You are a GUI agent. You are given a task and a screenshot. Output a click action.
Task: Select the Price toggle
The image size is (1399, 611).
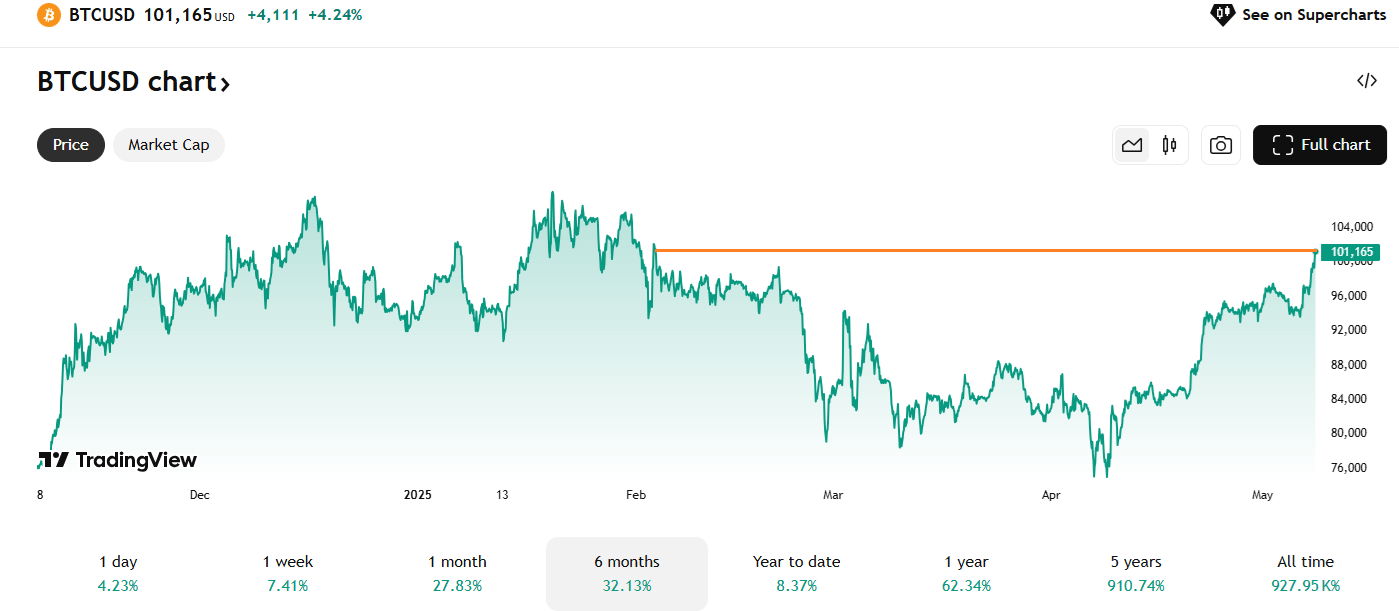[x=71, y=145]
